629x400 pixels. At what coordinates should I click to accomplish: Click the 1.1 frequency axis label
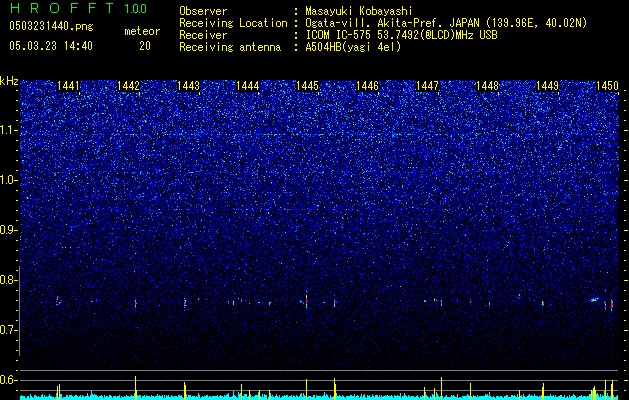[8, 130]
